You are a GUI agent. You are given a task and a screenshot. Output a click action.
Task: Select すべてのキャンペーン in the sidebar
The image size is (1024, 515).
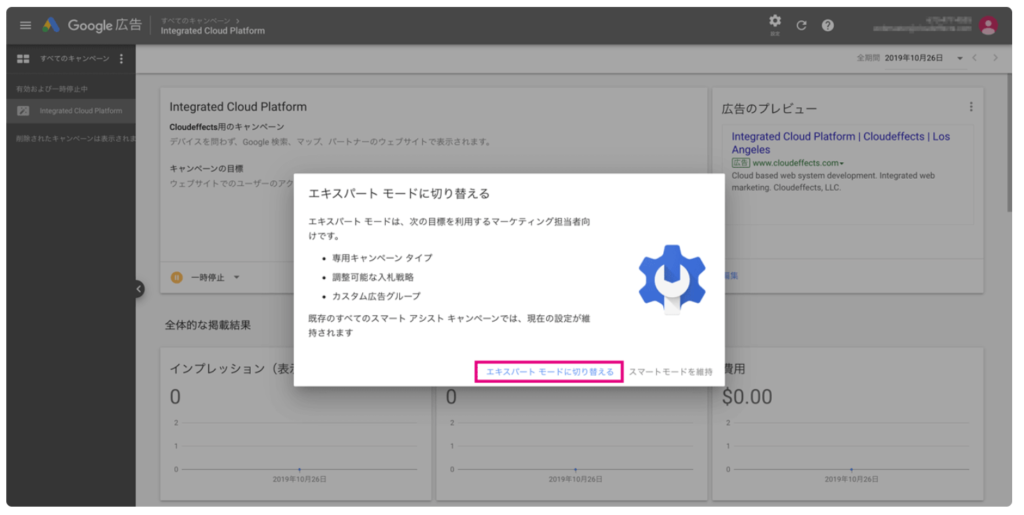point(74,59)
